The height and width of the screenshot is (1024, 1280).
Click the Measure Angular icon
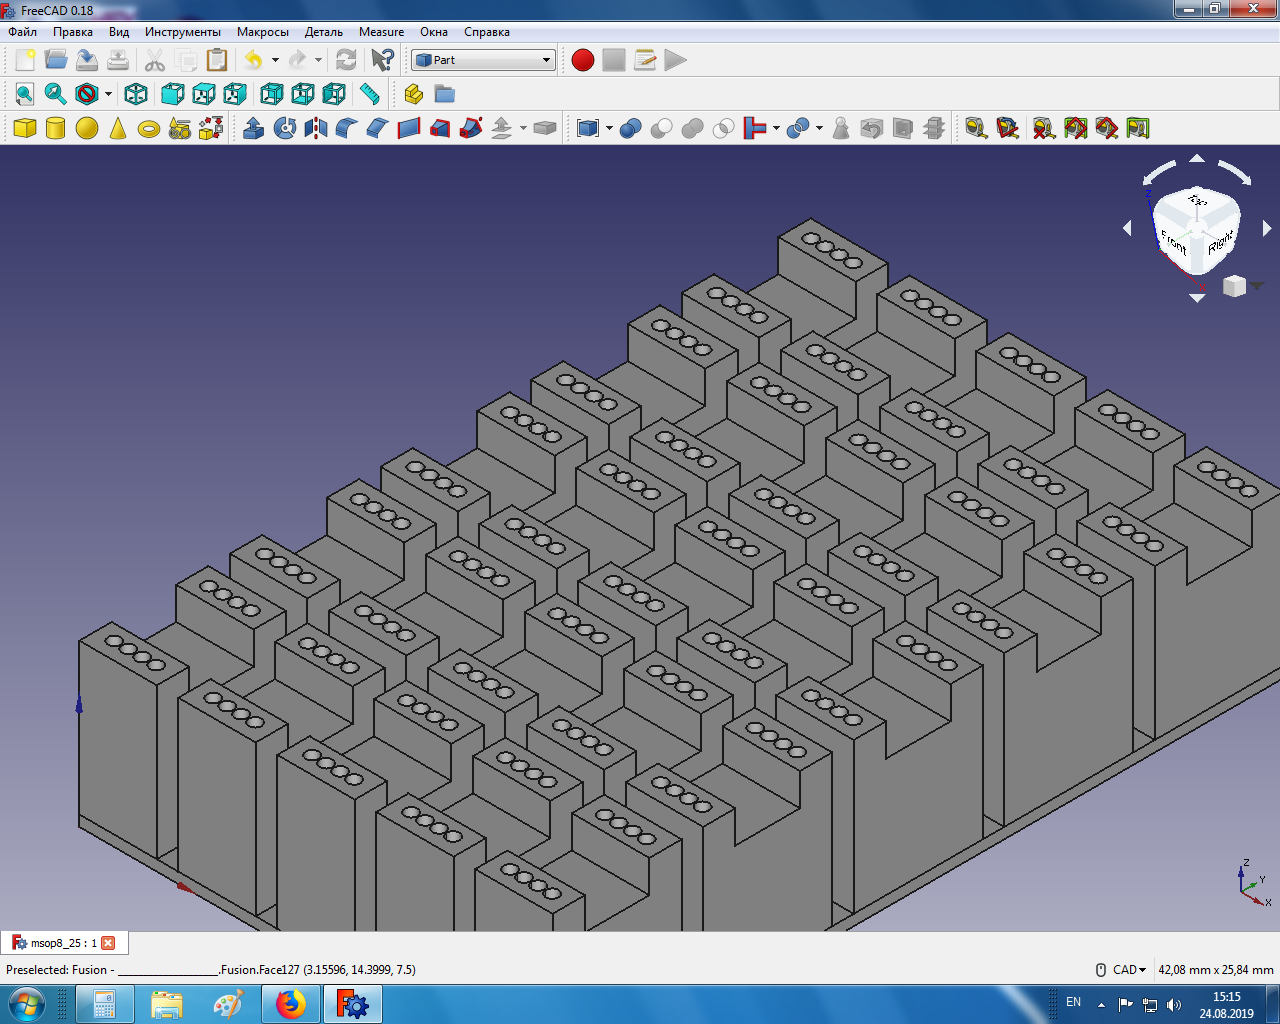tap(1008, 128)
